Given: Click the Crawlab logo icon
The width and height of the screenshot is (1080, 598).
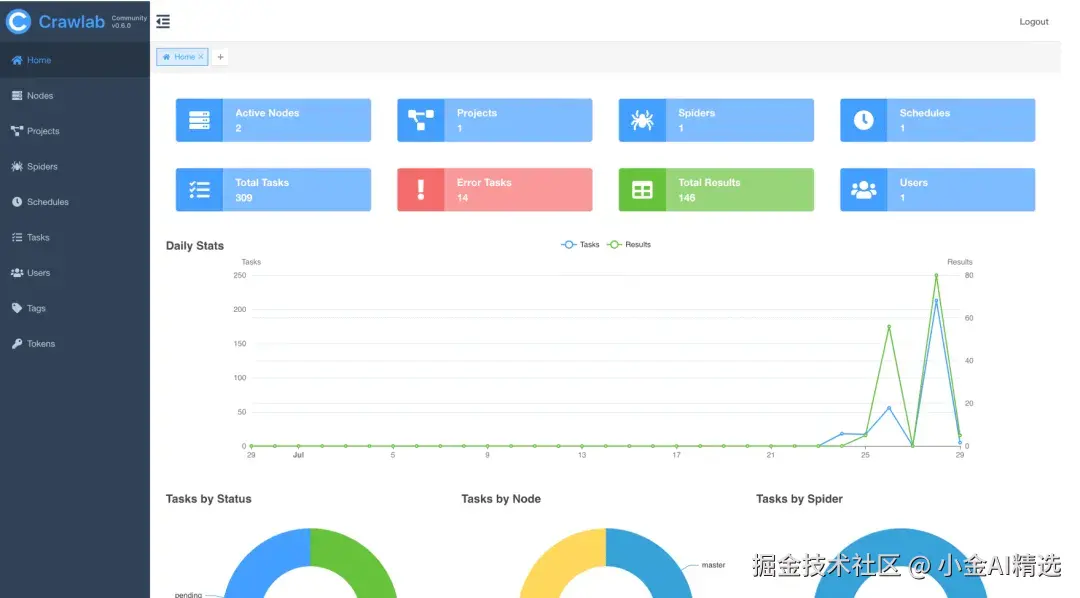Looking at the screenshot, I should click(x=18, y=21).
